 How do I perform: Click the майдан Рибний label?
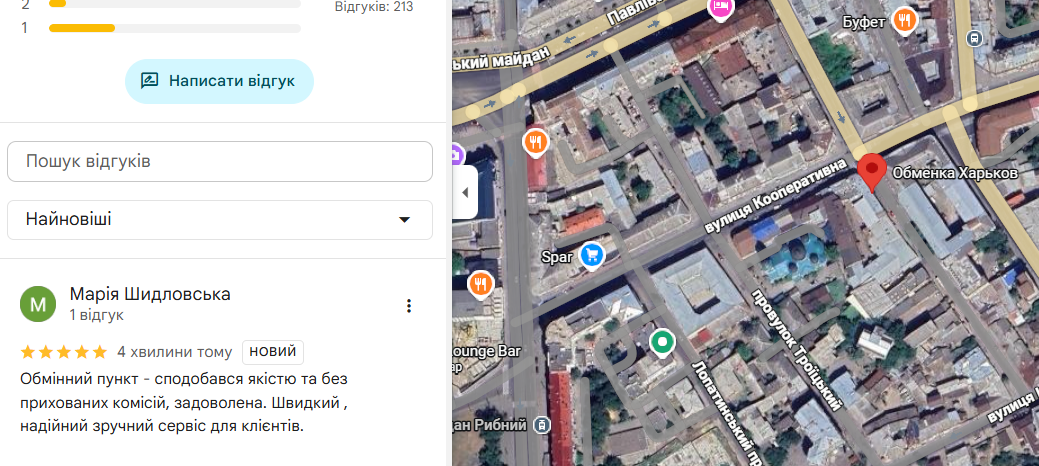[x=490, y=424]
